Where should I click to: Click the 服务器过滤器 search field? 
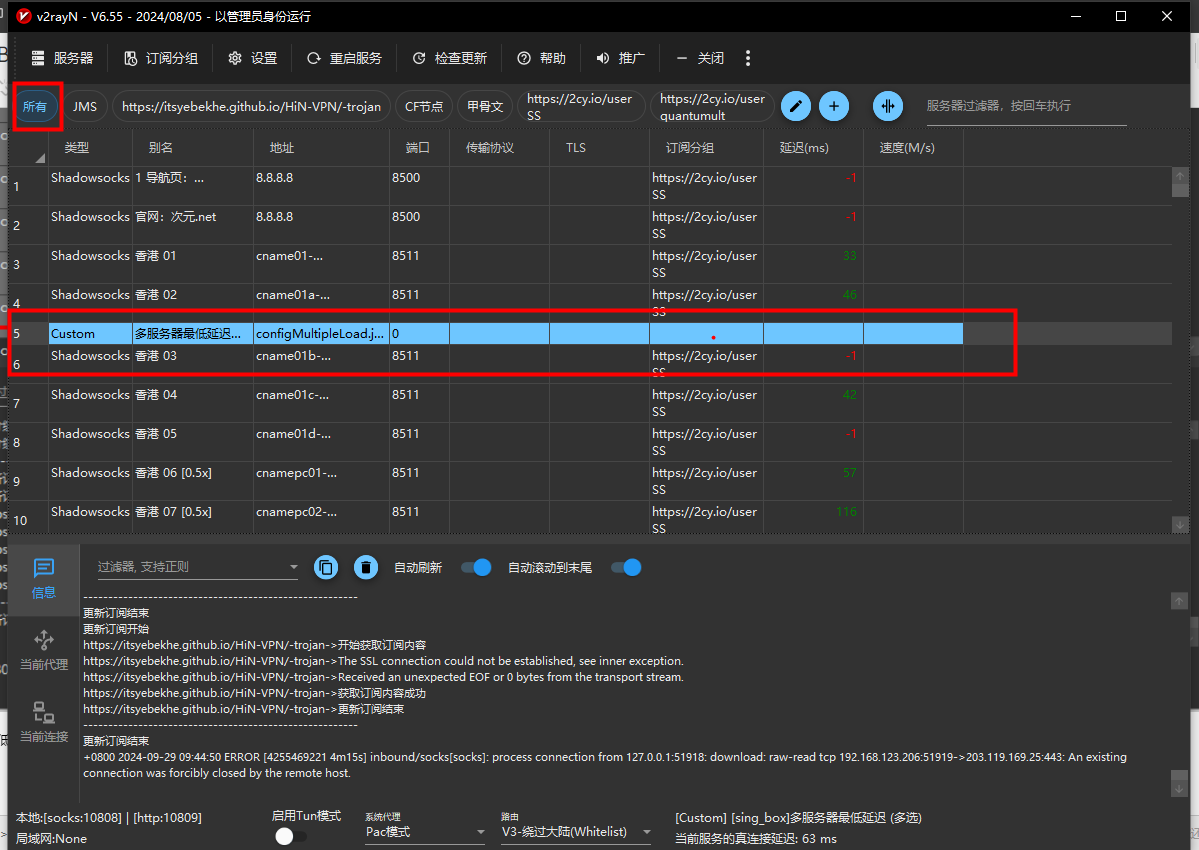[1025, 106]
